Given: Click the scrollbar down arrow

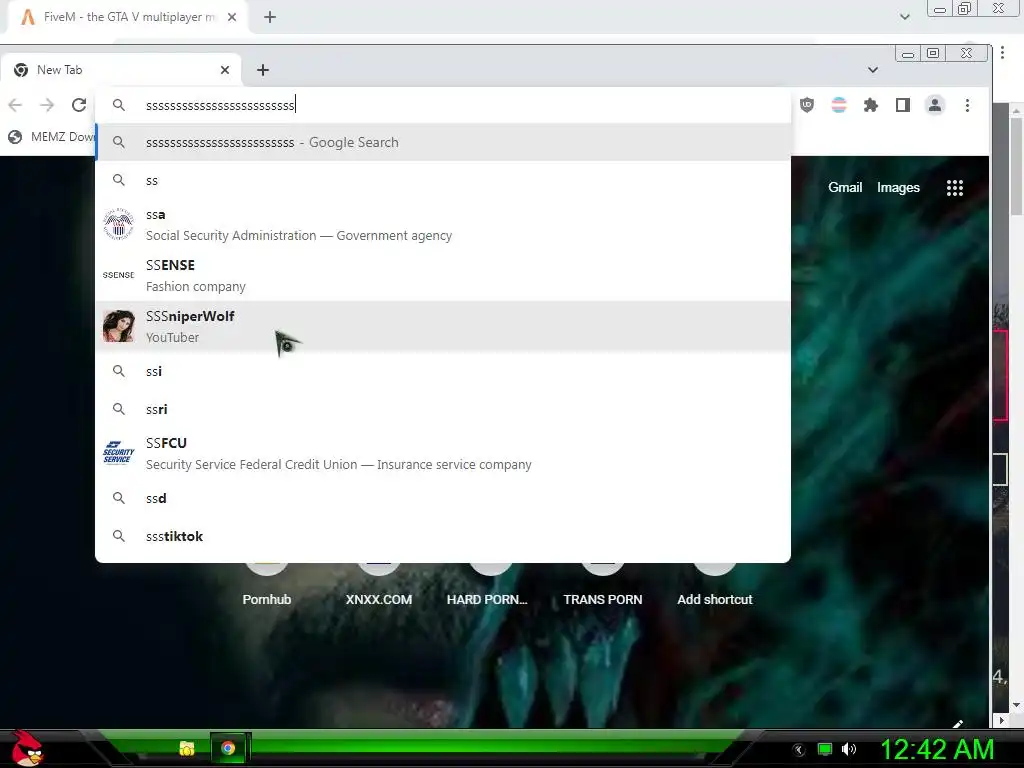Looking at the screenshot, I should [1016, 706].
